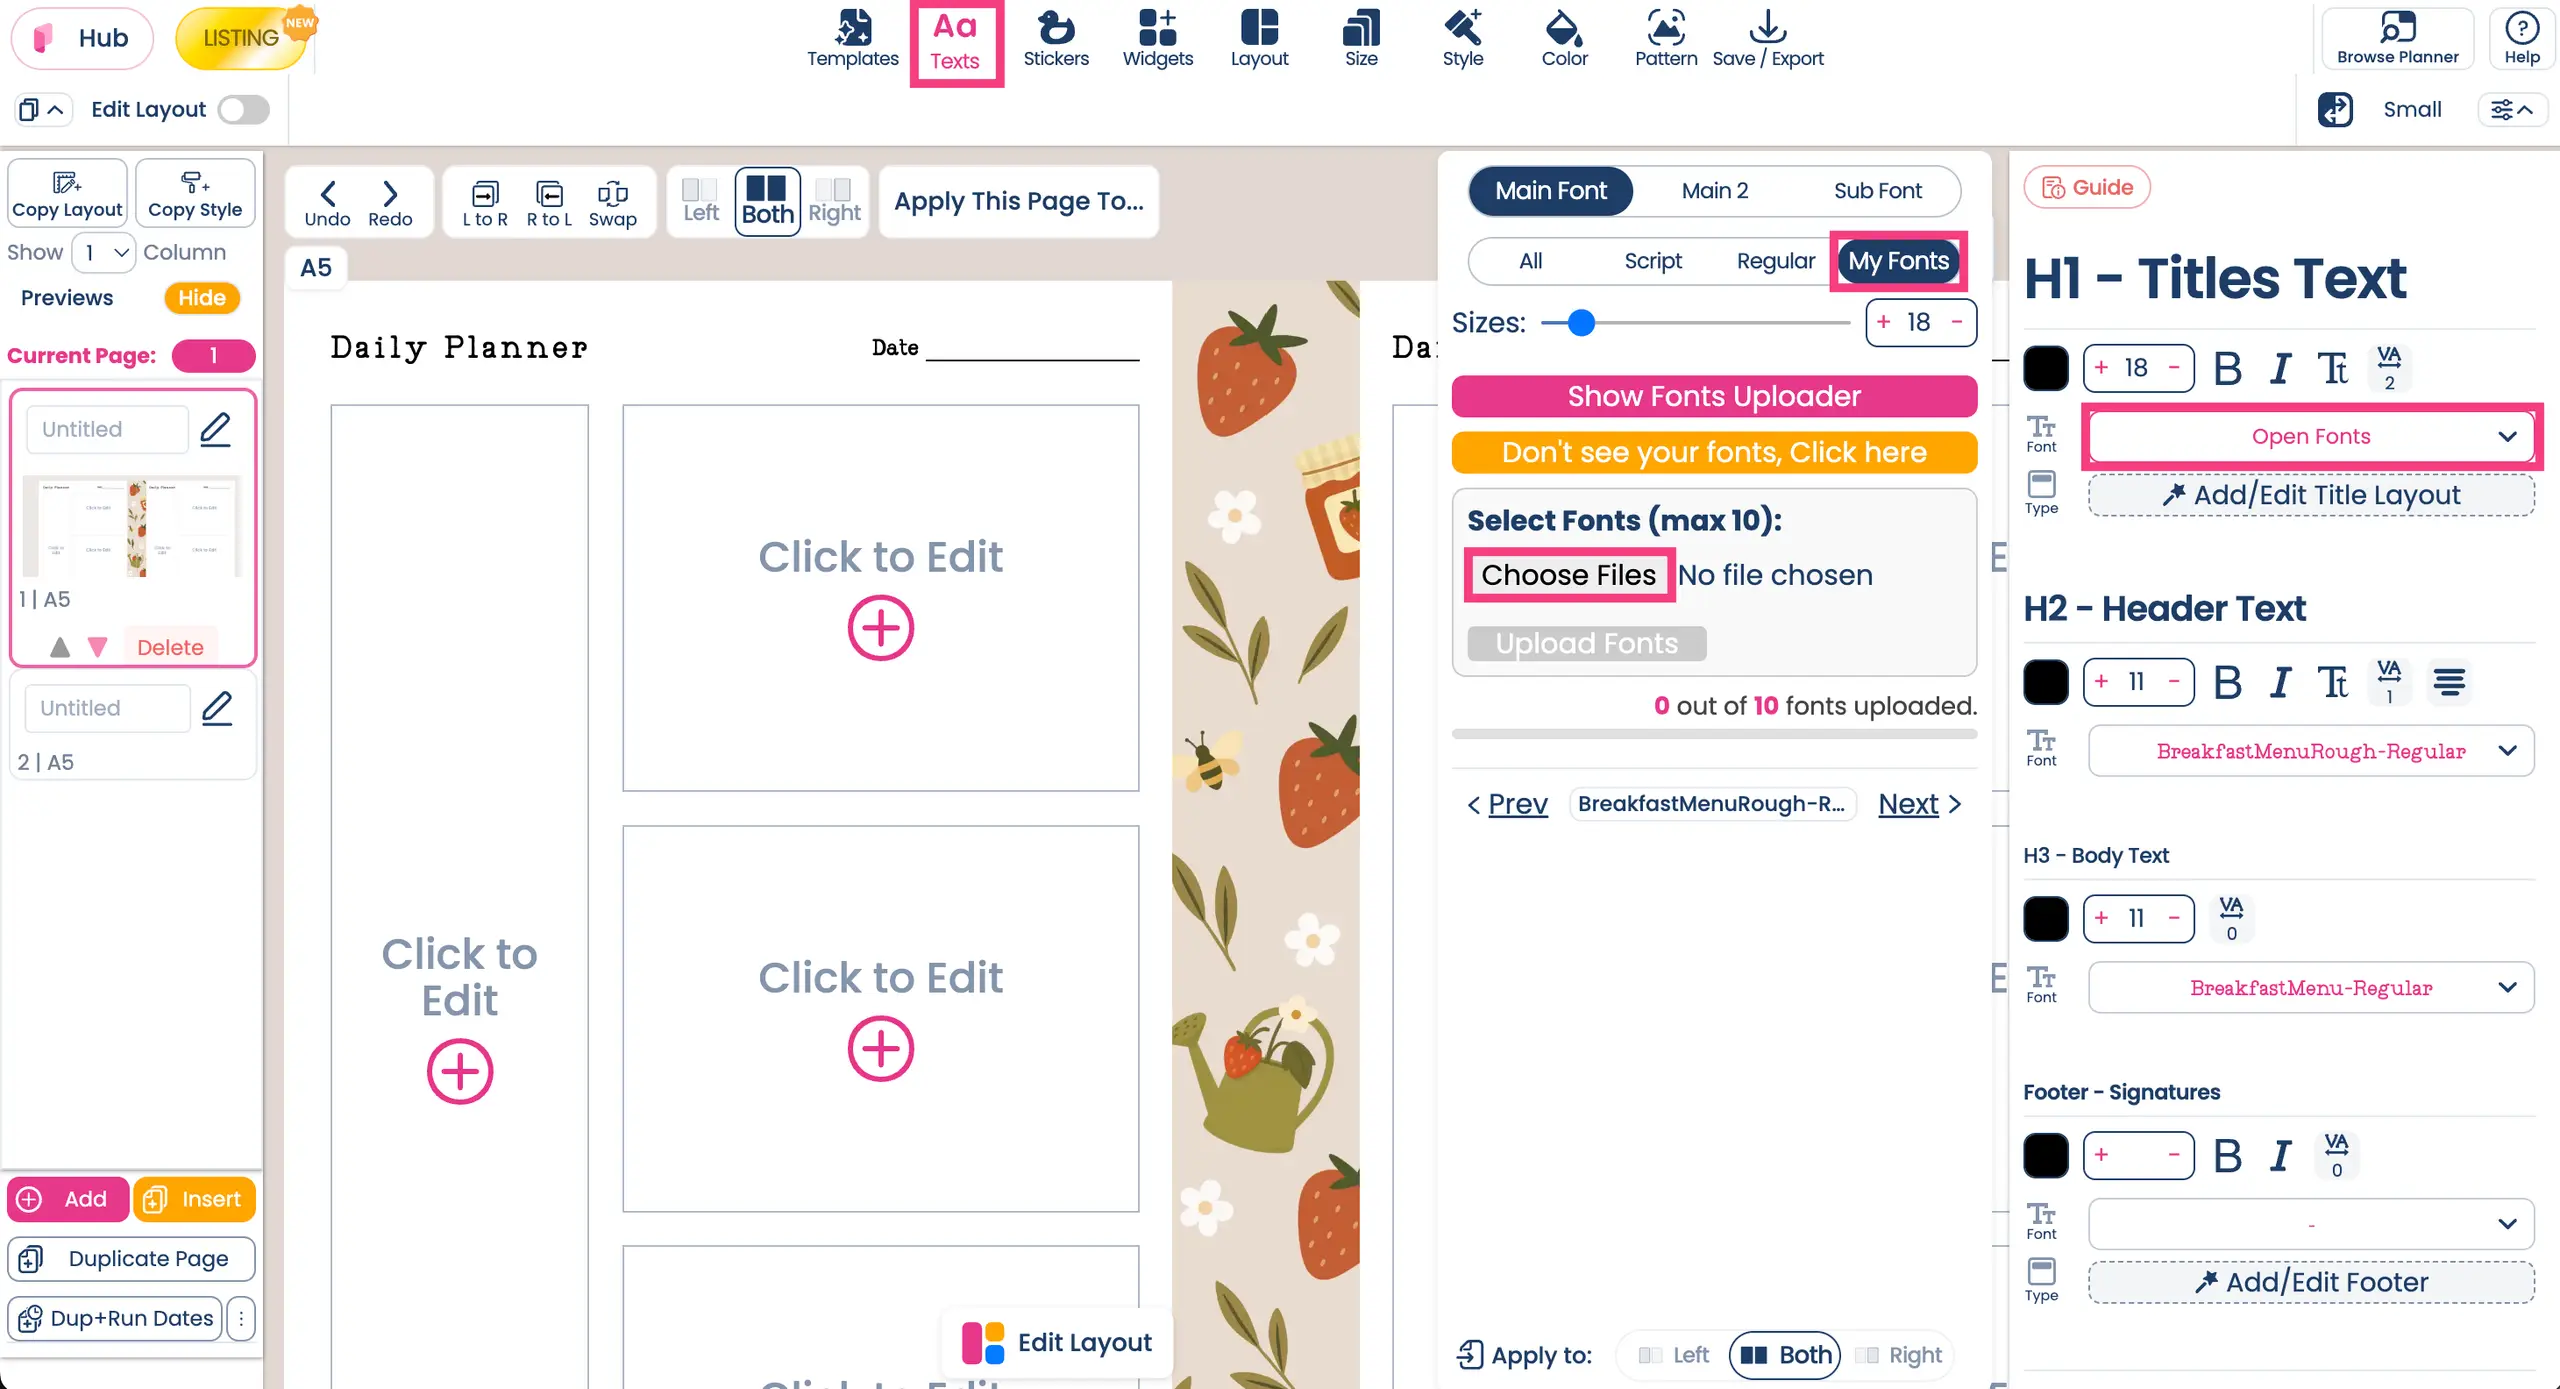The height and width of the screenshot is (1389, 2560).
Task: Edit first page name with pencil icon
Action: coord(216,430)
